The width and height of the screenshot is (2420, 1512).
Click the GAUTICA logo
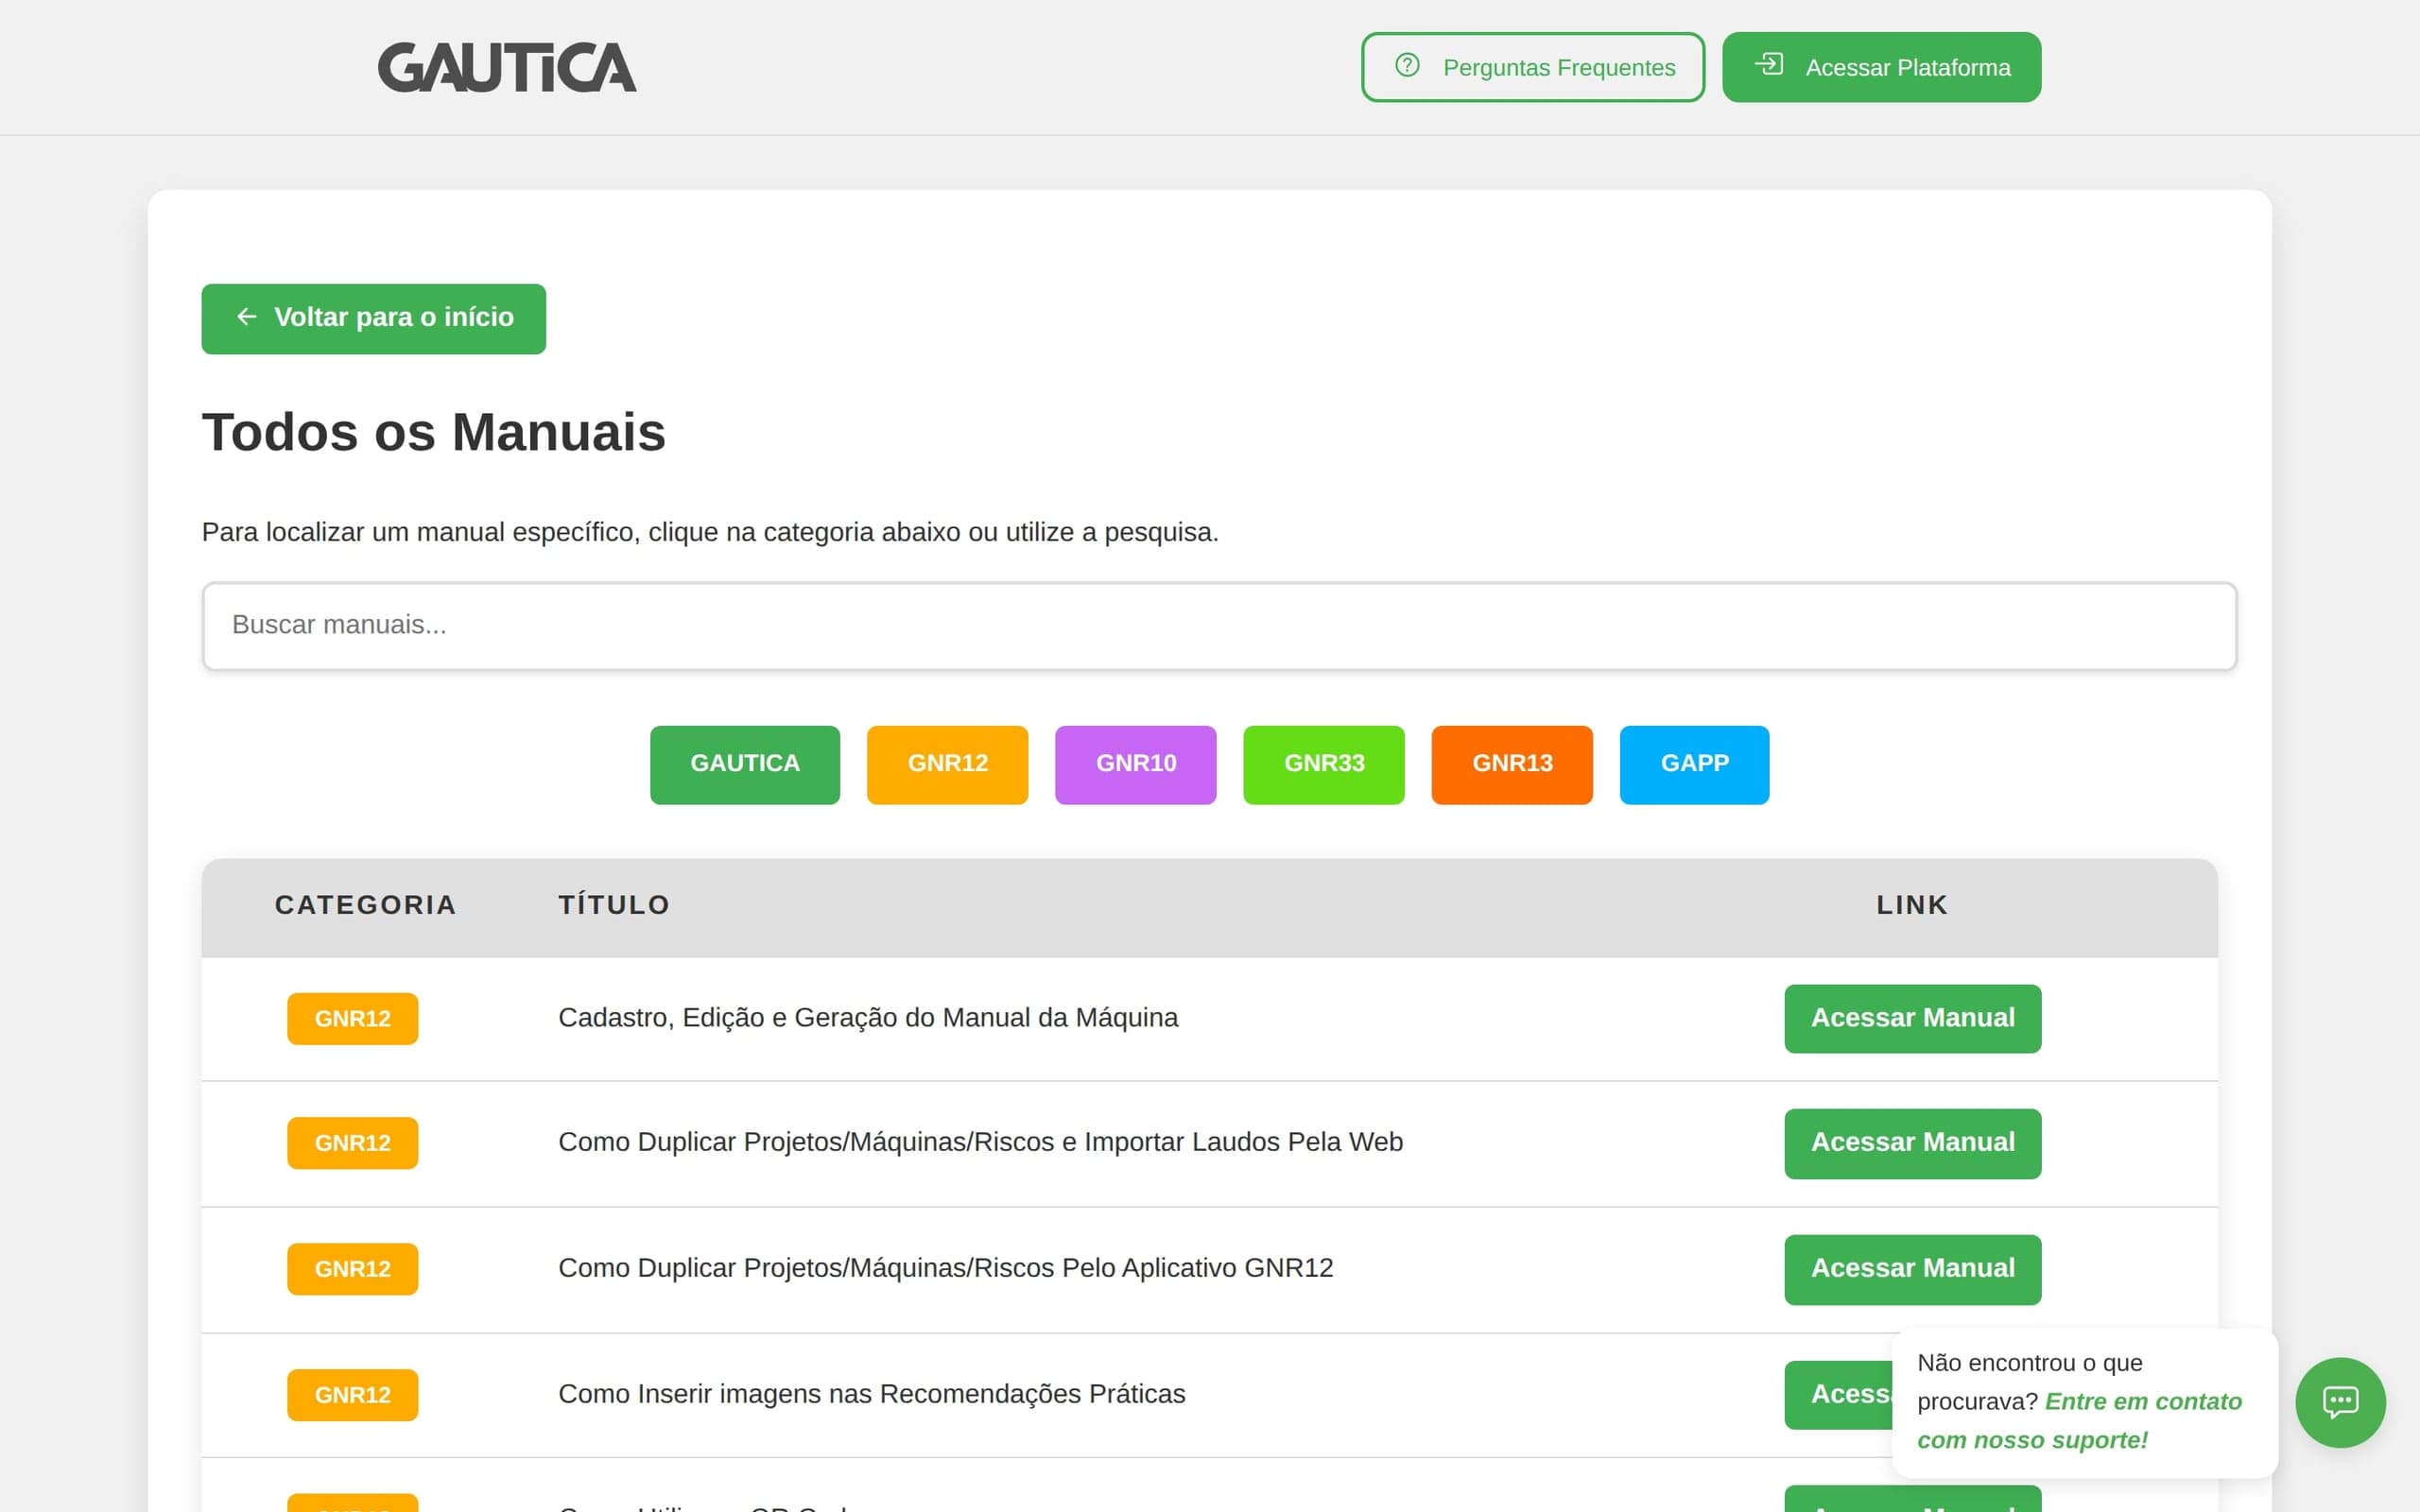[x=506, y=67]
